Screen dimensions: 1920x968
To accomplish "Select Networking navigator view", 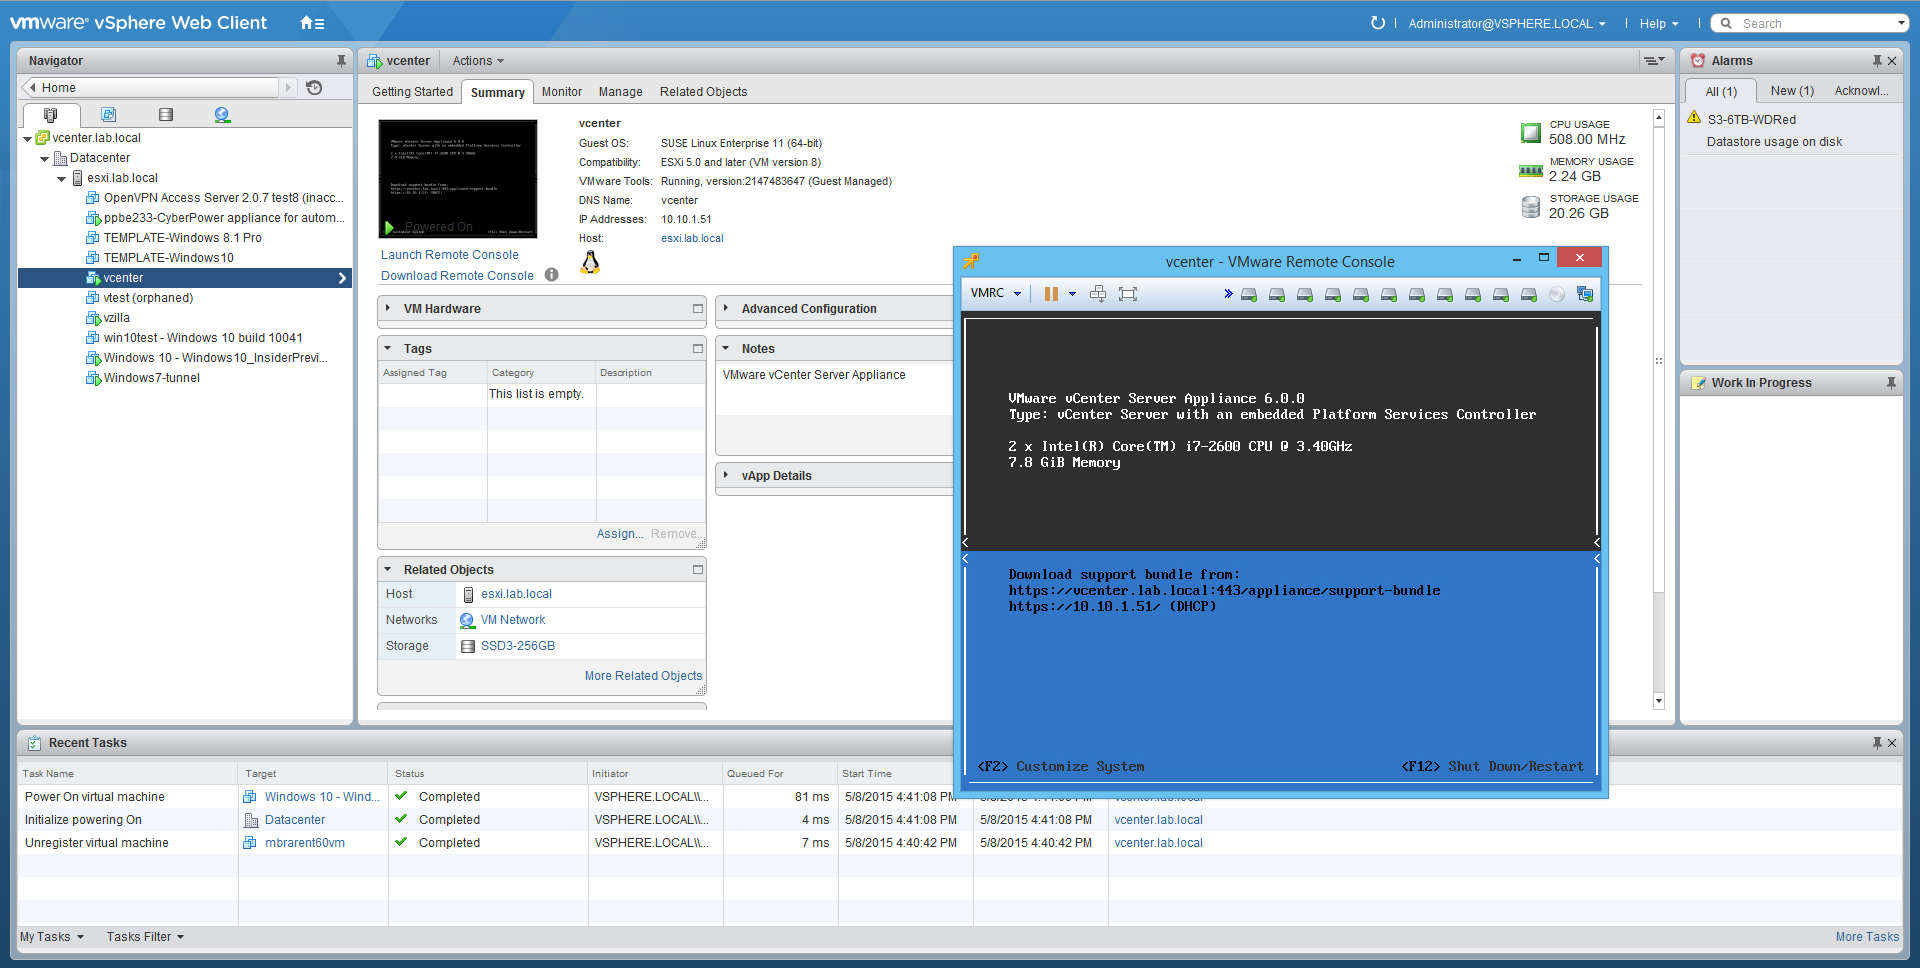I will pos(222,115).
